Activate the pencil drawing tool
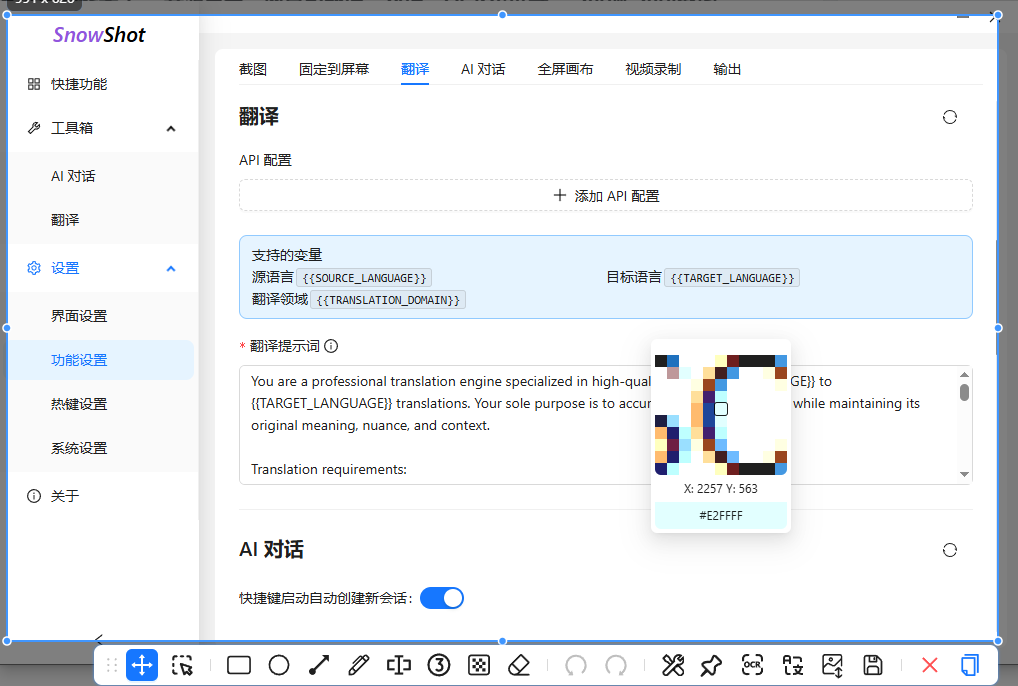 (358, 665)
